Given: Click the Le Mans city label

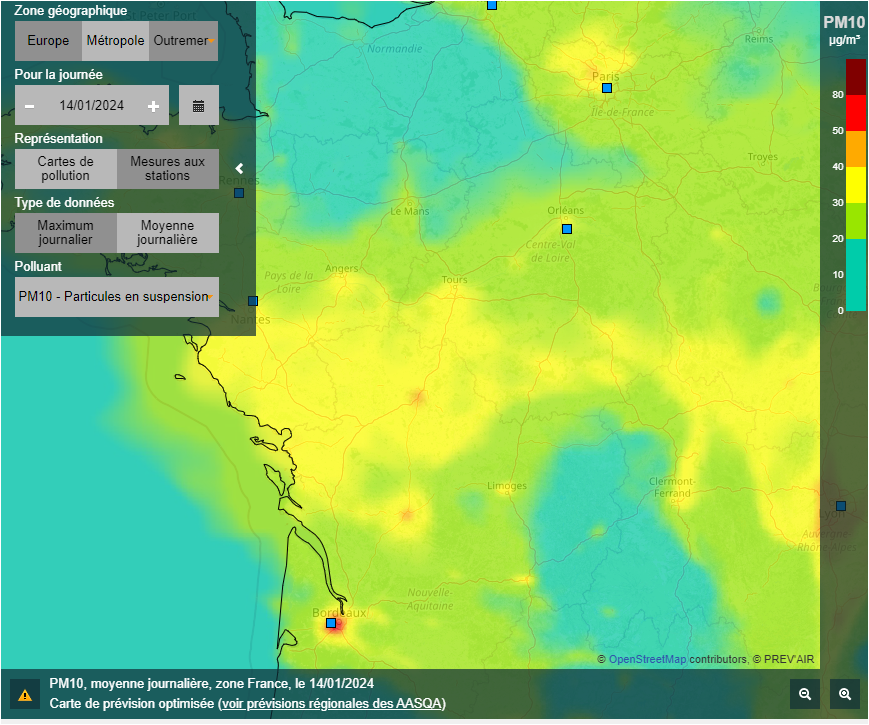Looking at the screenshot, I should pos(410,211).
